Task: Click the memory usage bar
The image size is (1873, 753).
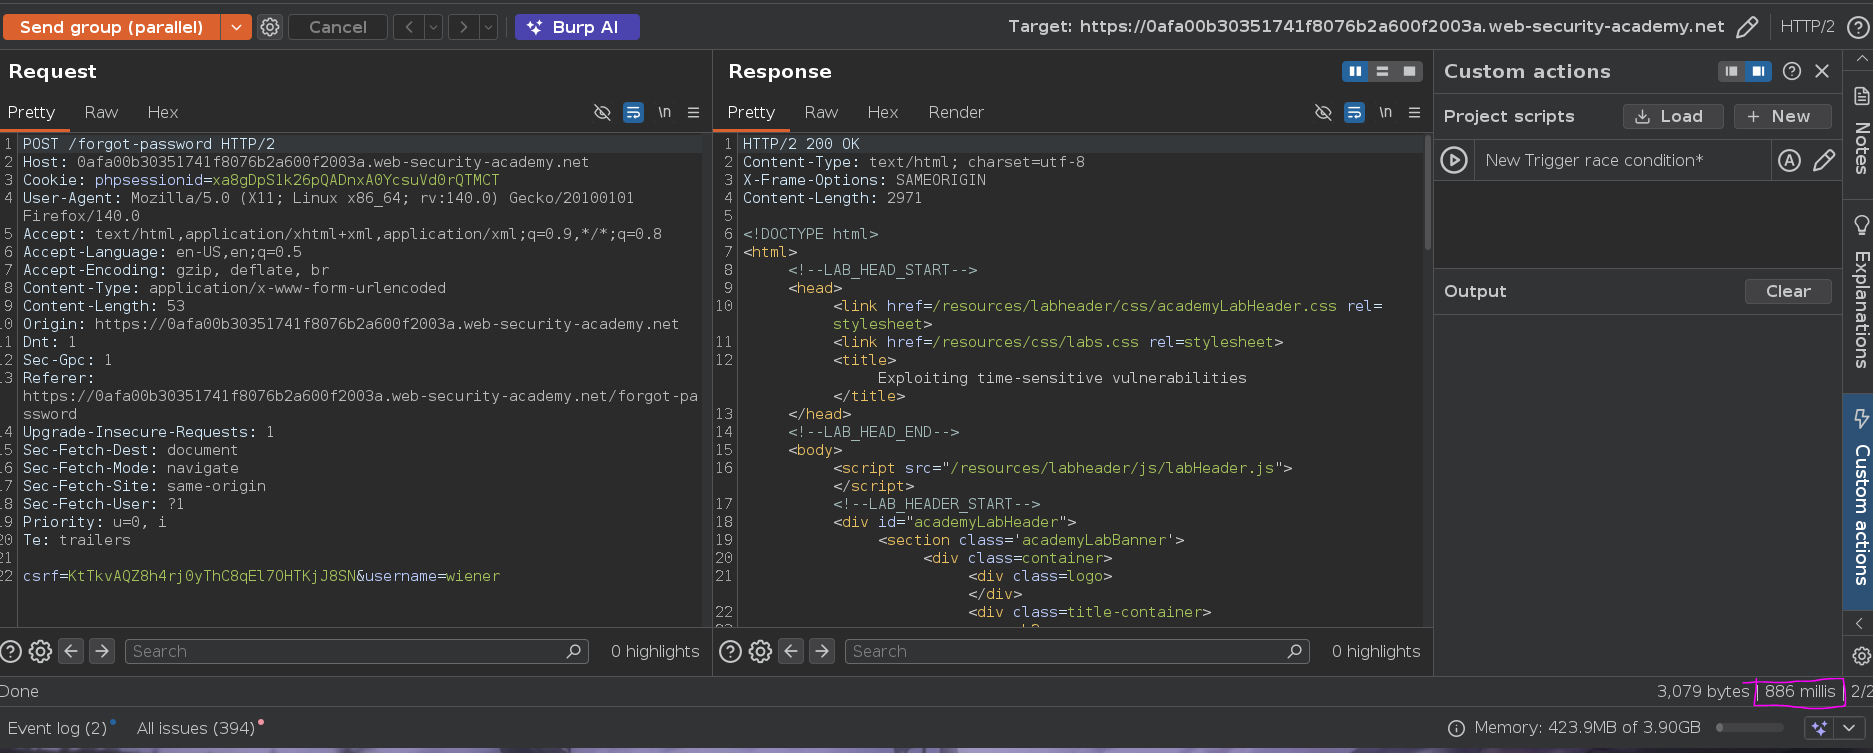Action: tap(1750, 728)
